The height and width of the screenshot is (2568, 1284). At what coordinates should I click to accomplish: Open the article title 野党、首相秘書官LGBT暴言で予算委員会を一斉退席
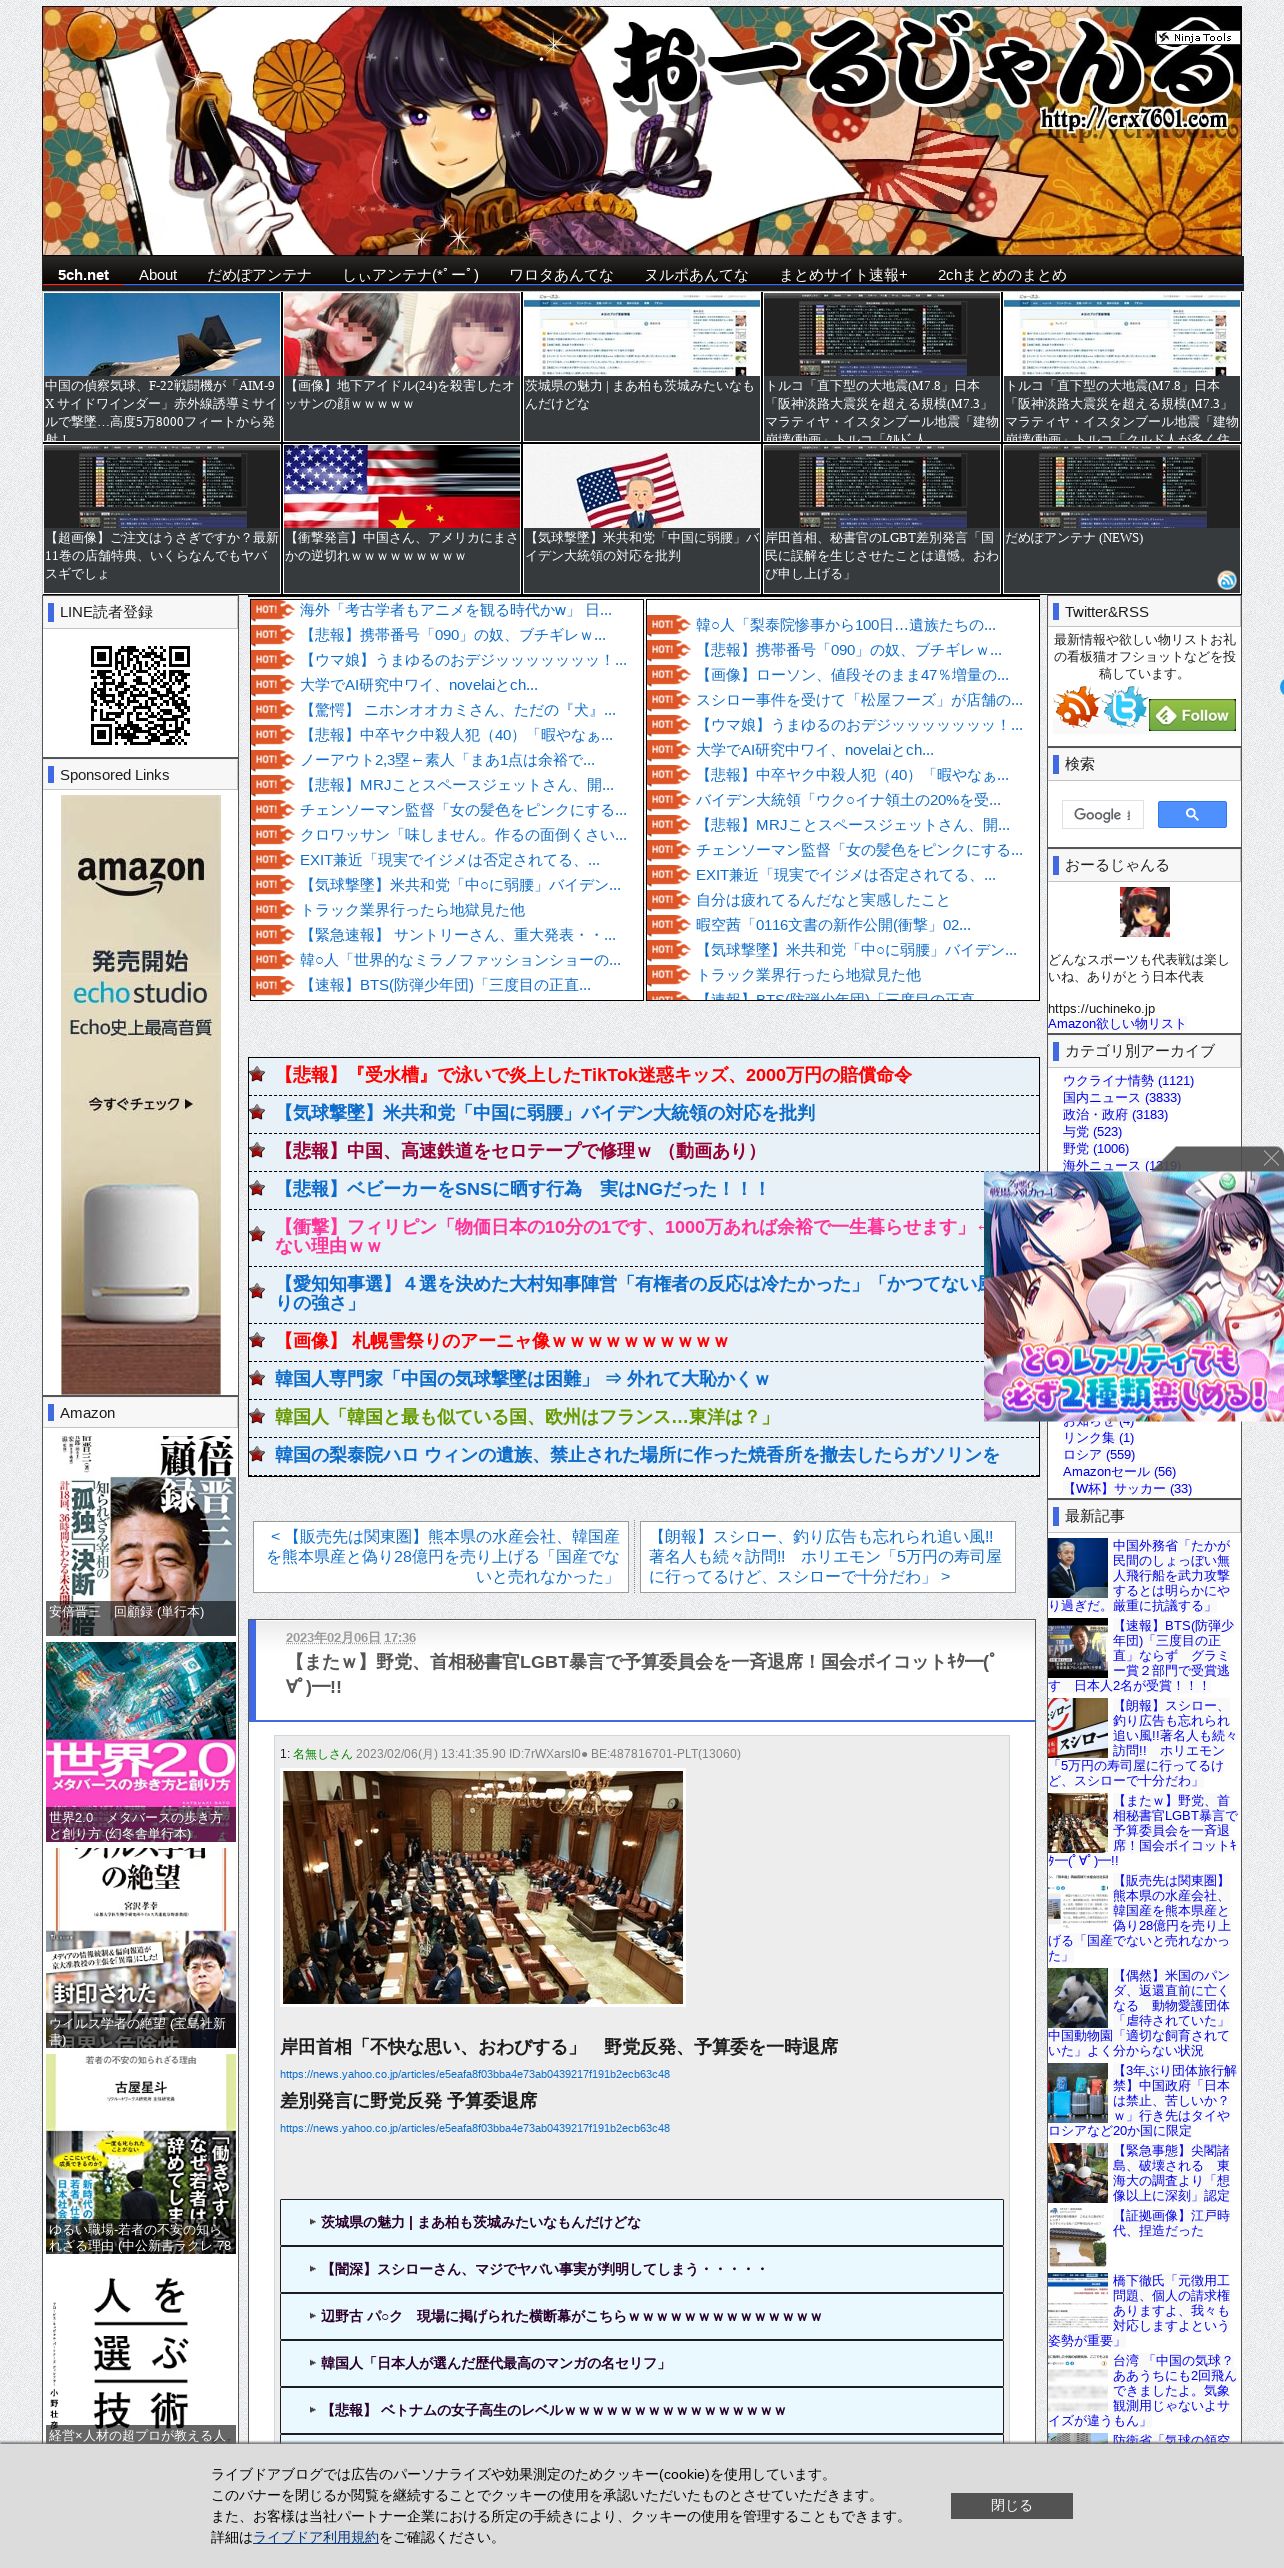tap(640, 1673)
